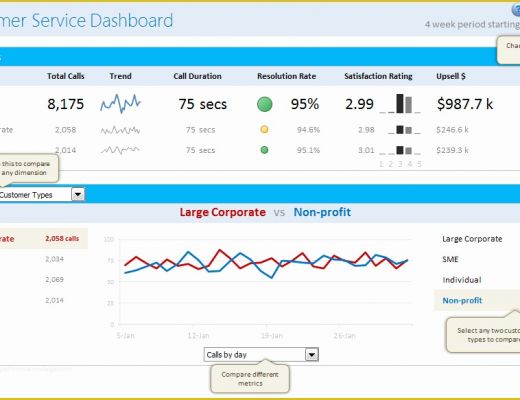Click the Trend column header

[120, 76]
